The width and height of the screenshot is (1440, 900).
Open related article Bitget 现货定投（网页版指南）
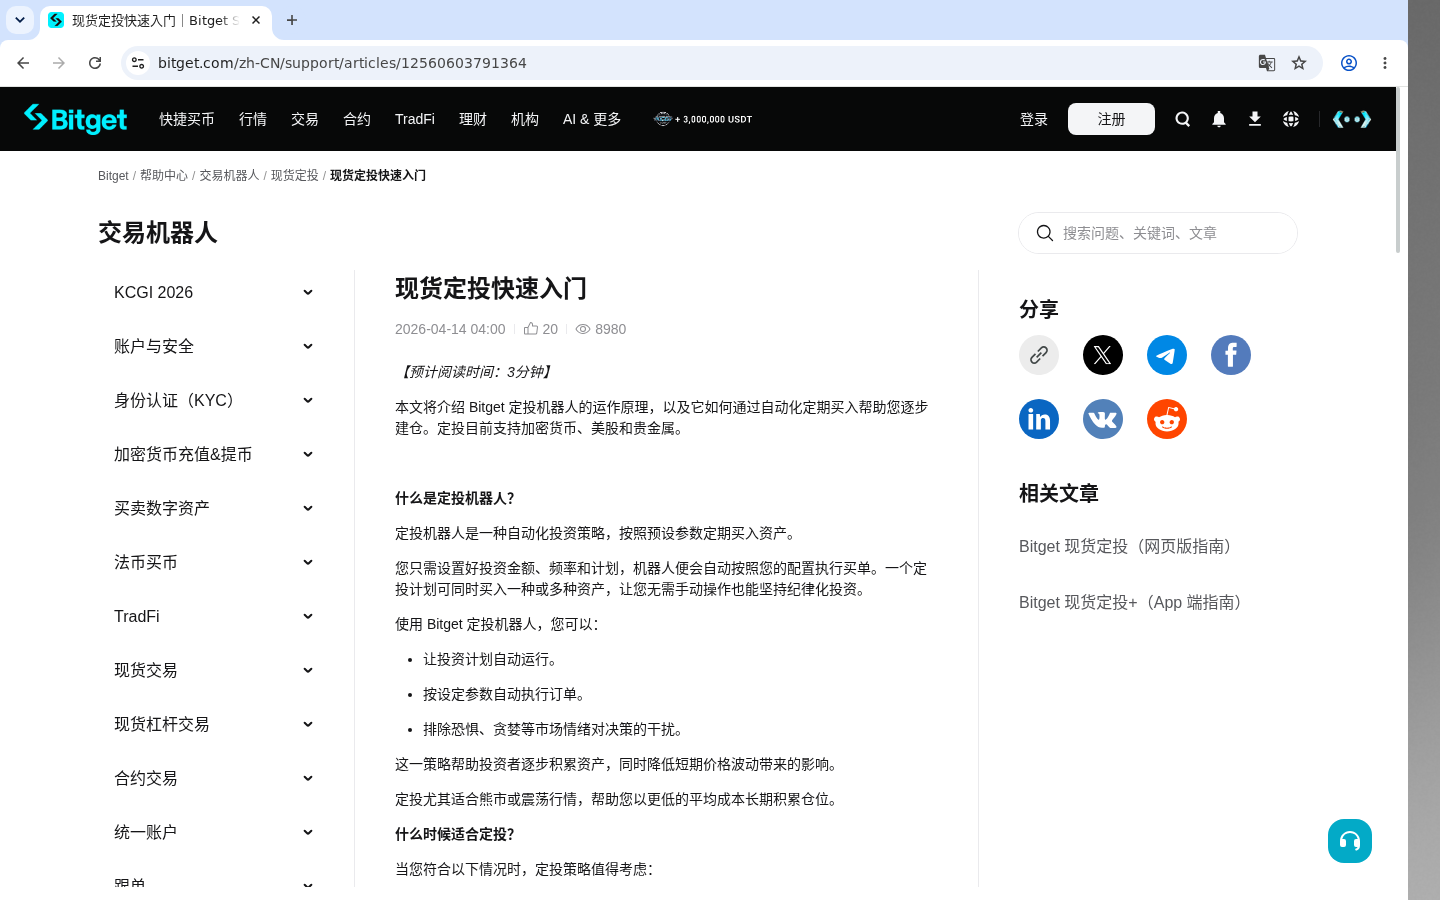1129,546
